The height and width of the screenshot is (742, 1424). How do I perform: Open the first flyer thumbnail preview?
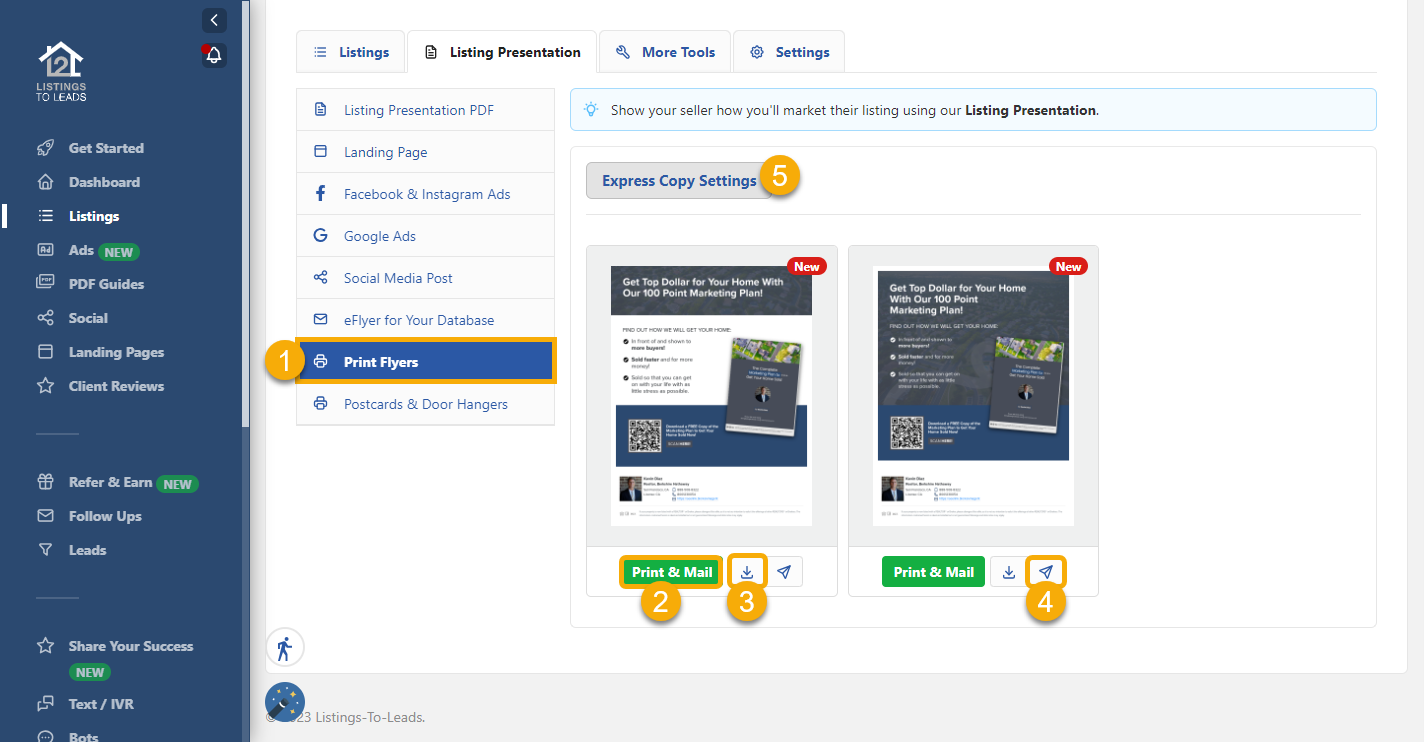711,395
